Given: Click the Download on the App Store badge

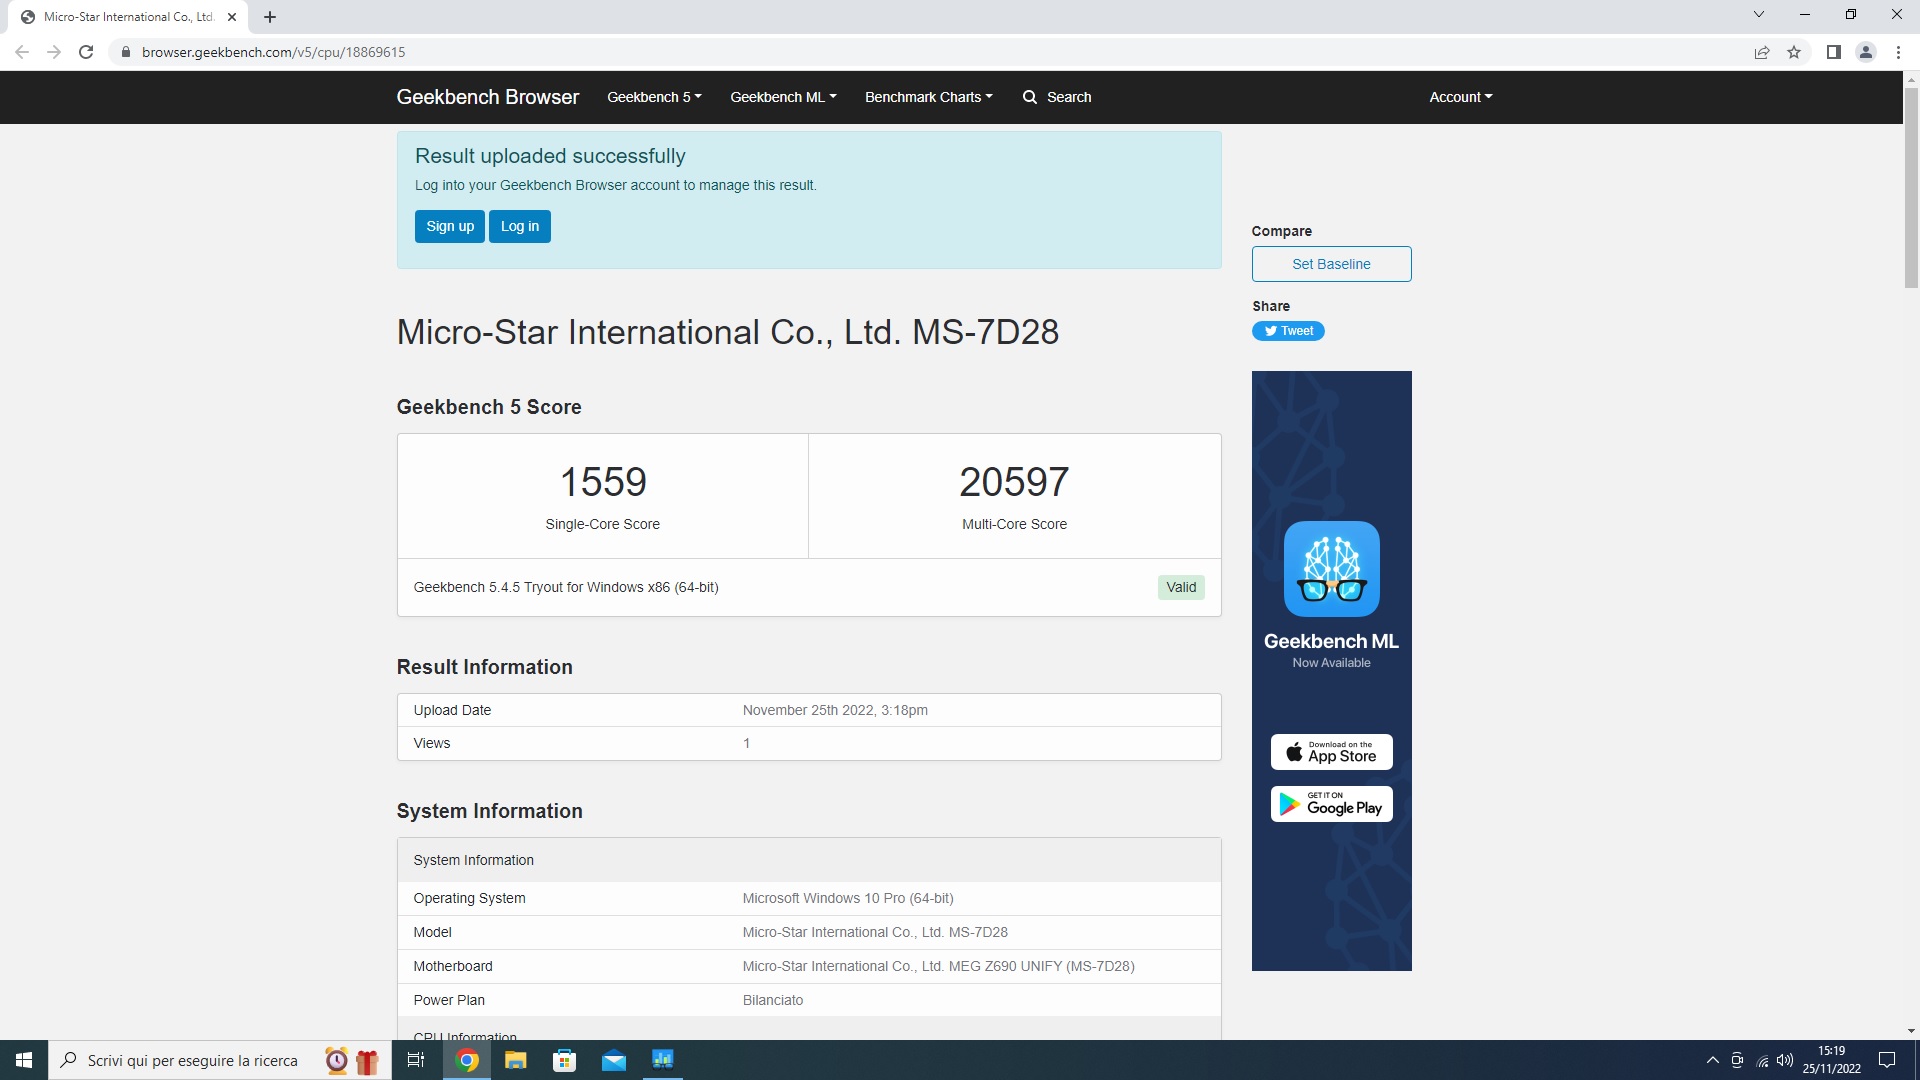Looking at the screenshot, I should tap(1331, 752).
